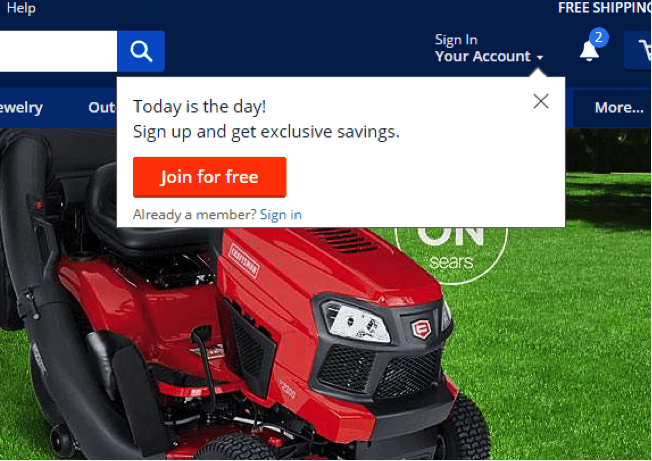Open the Jewelry category tab
Image resolution: width=652 pixels, height=461 pixels.
[x=21, y=107]
